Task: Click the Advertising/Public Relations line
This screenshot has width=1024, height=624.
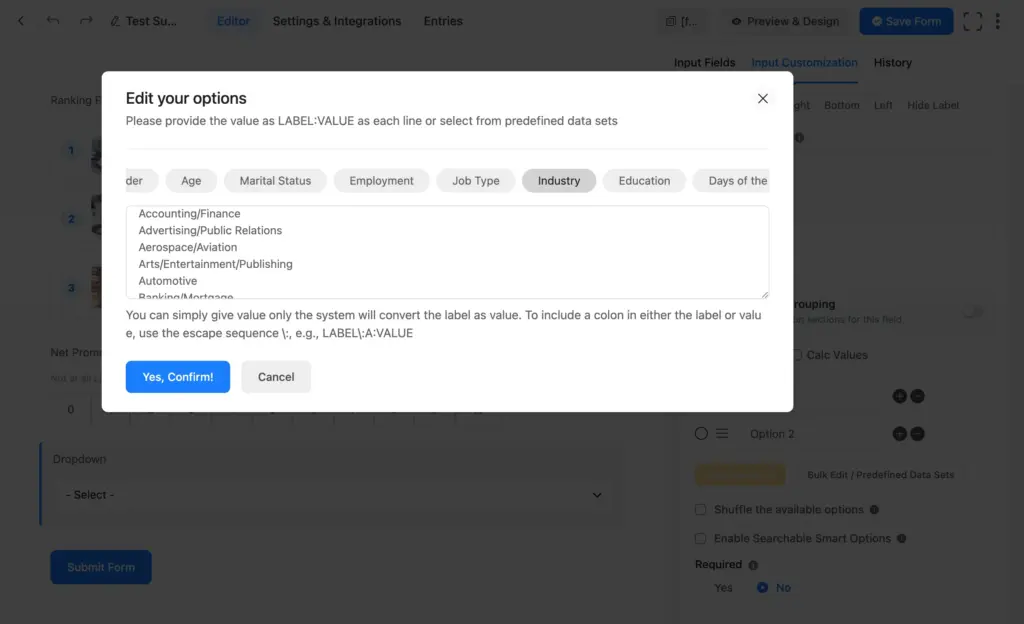Action: click(x=210, y=230)
